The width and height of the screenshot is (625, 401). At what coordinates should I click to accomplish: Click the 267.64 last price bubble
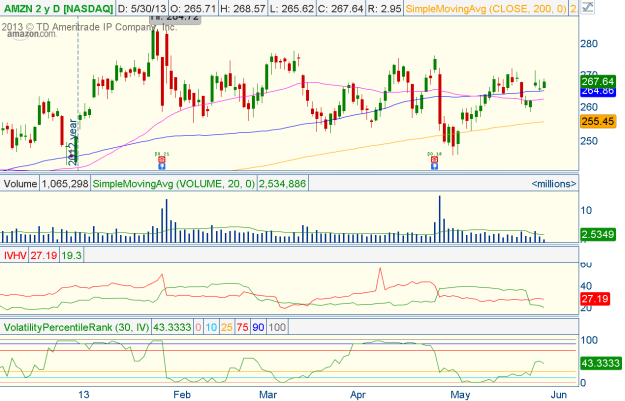pos(601,80)
